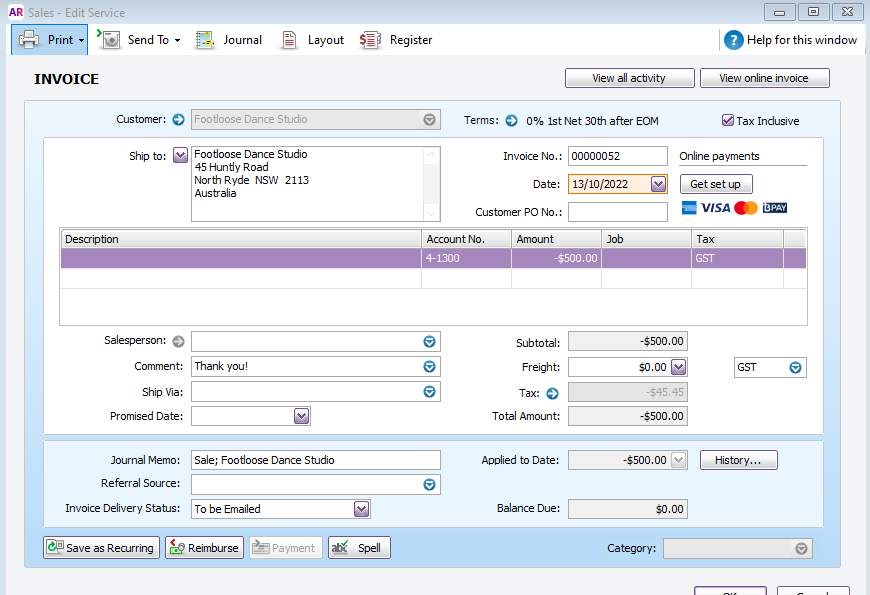Click Save as Recurring button

(x=101, y=548)
